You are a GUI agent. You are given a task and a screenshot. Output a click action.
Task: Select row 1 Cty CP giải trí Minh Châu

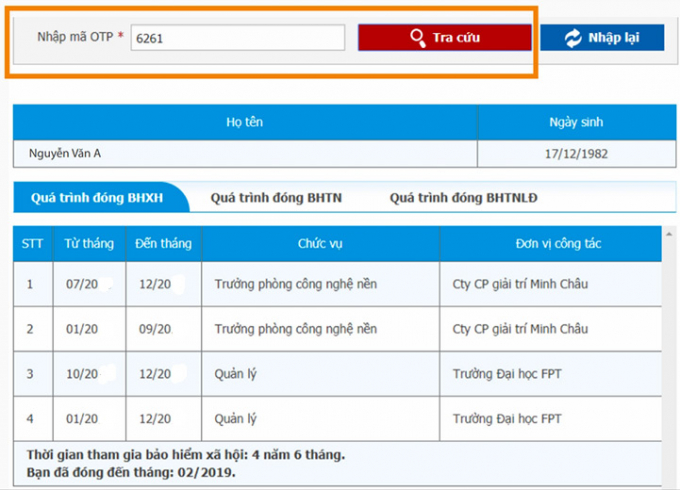[x=520, y=284]
